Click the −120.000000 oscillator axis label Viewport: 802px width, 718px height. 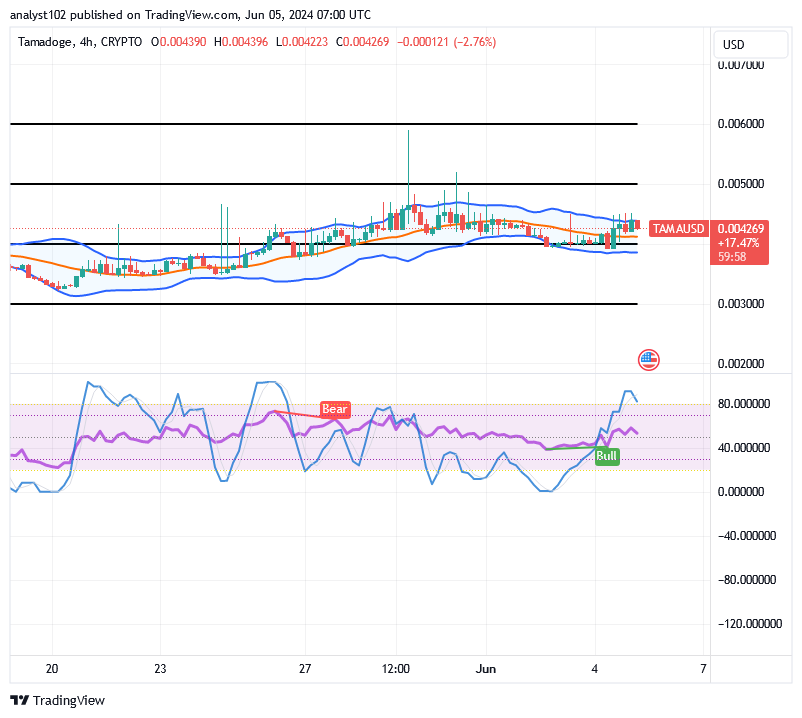click(750, 624)
